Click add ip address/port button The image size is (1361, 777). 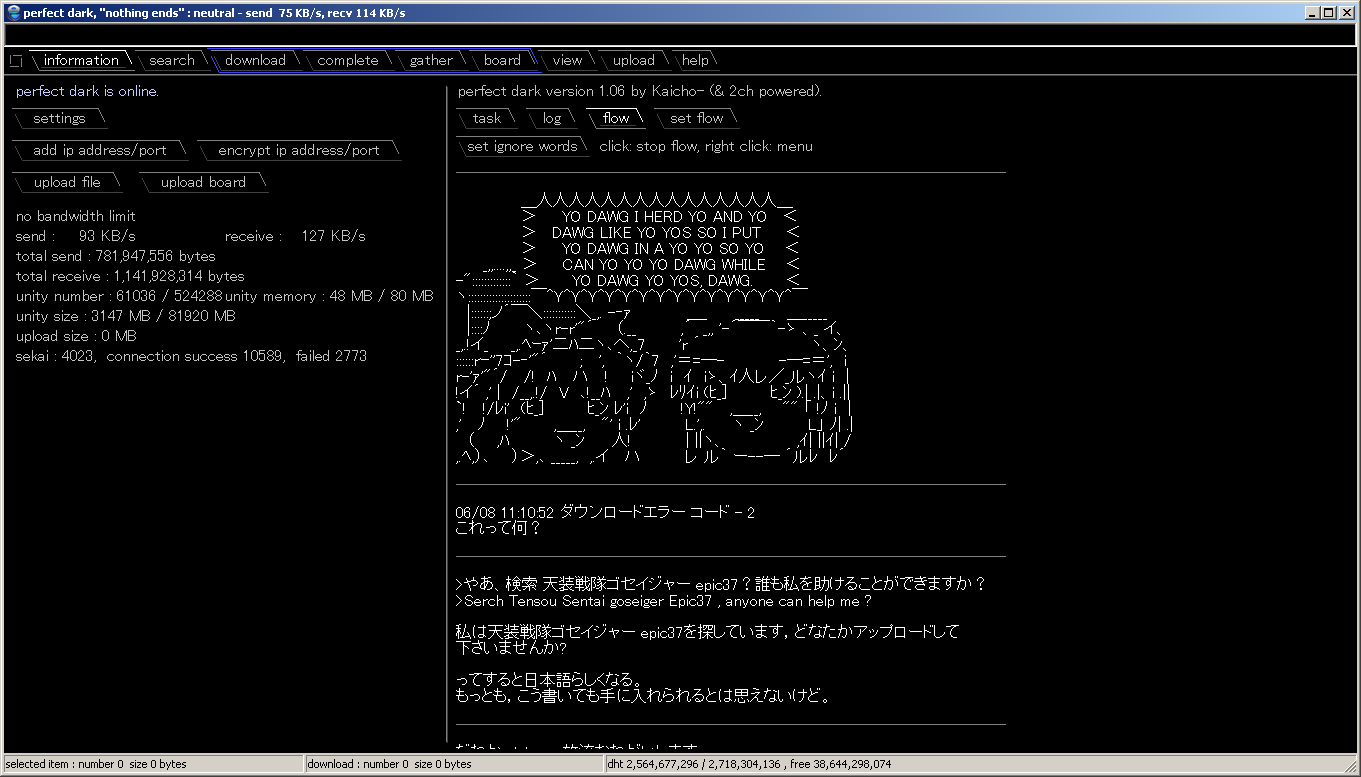100,150
